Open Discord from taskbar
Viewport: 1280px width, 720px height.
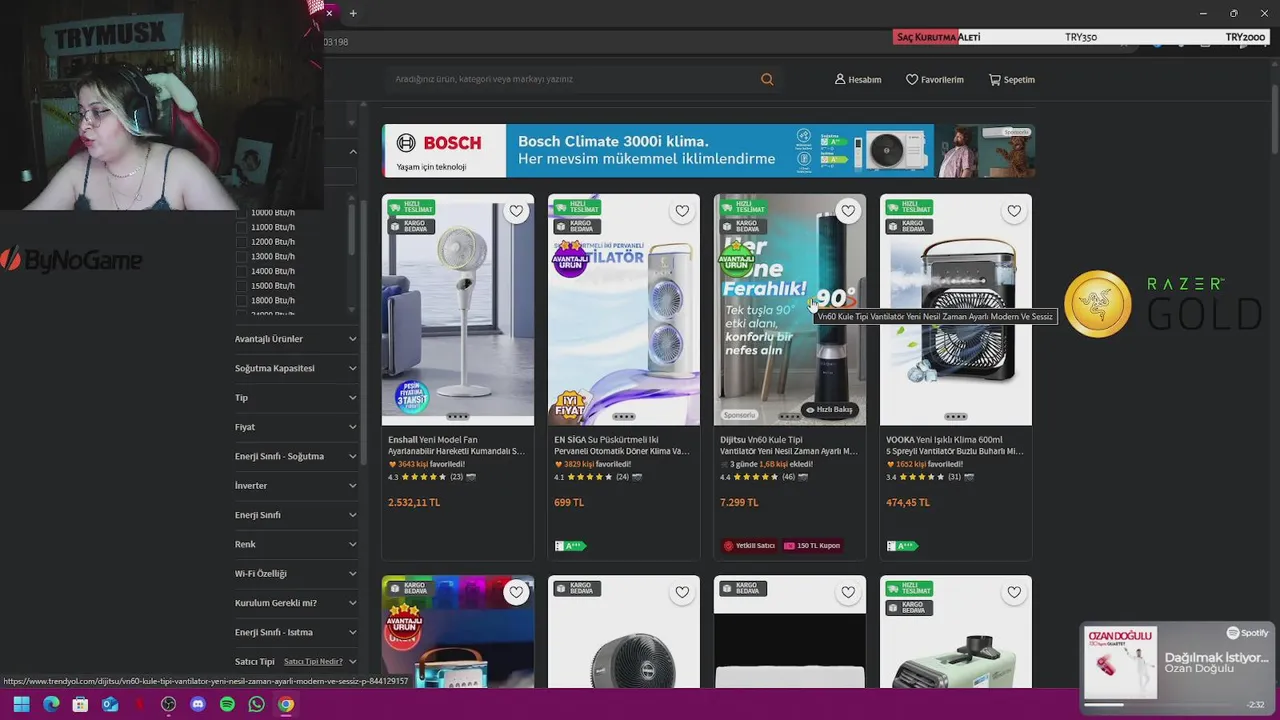point(198,704)
